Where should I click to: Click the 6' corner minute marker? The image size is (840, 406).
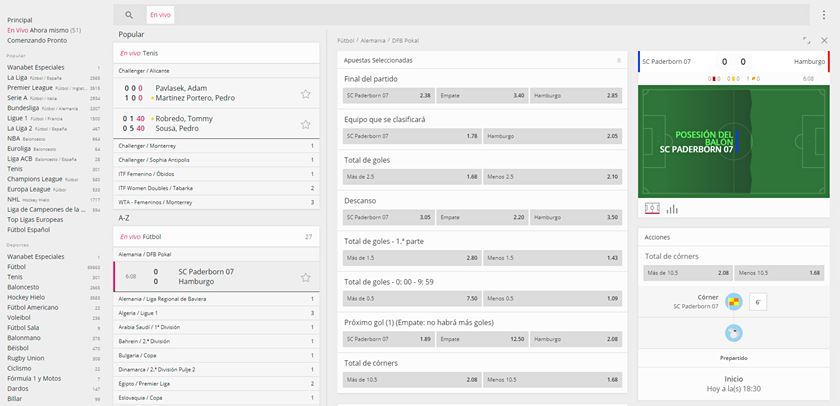click(x=758, y=302)
